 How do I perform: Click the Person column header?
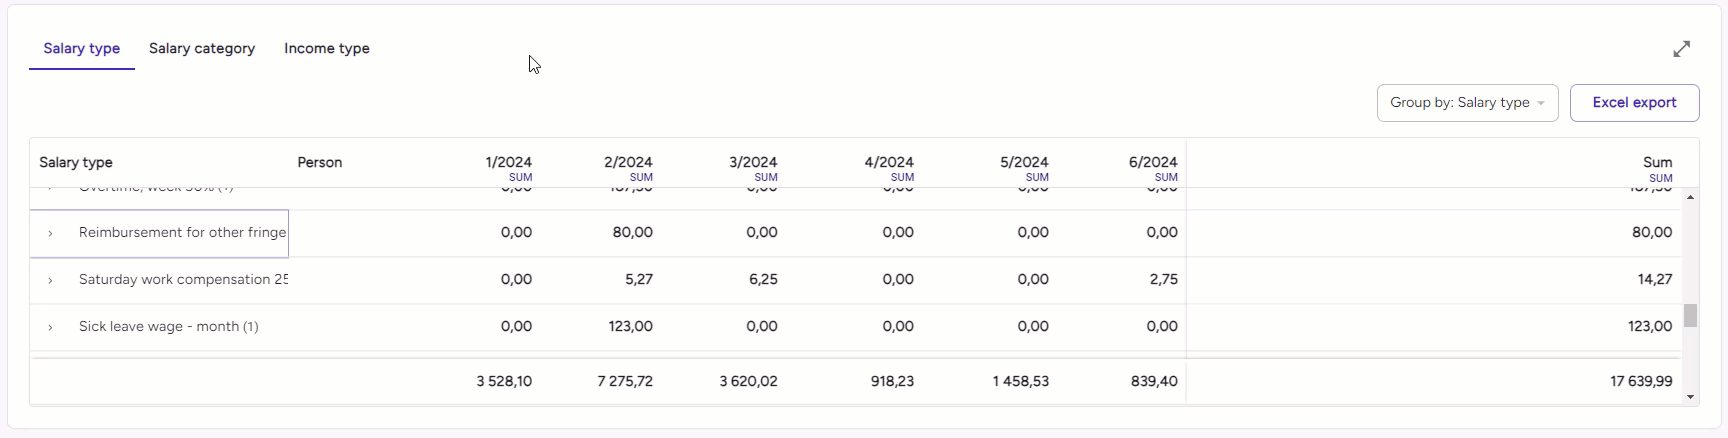[x=320, y=162]
